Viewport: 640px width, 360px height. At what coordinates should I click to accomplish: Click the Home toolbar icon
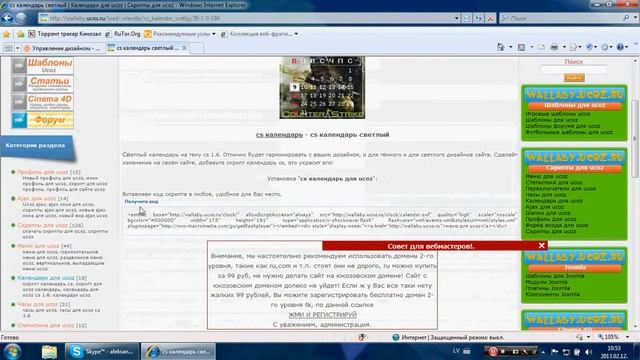(500, 47)
